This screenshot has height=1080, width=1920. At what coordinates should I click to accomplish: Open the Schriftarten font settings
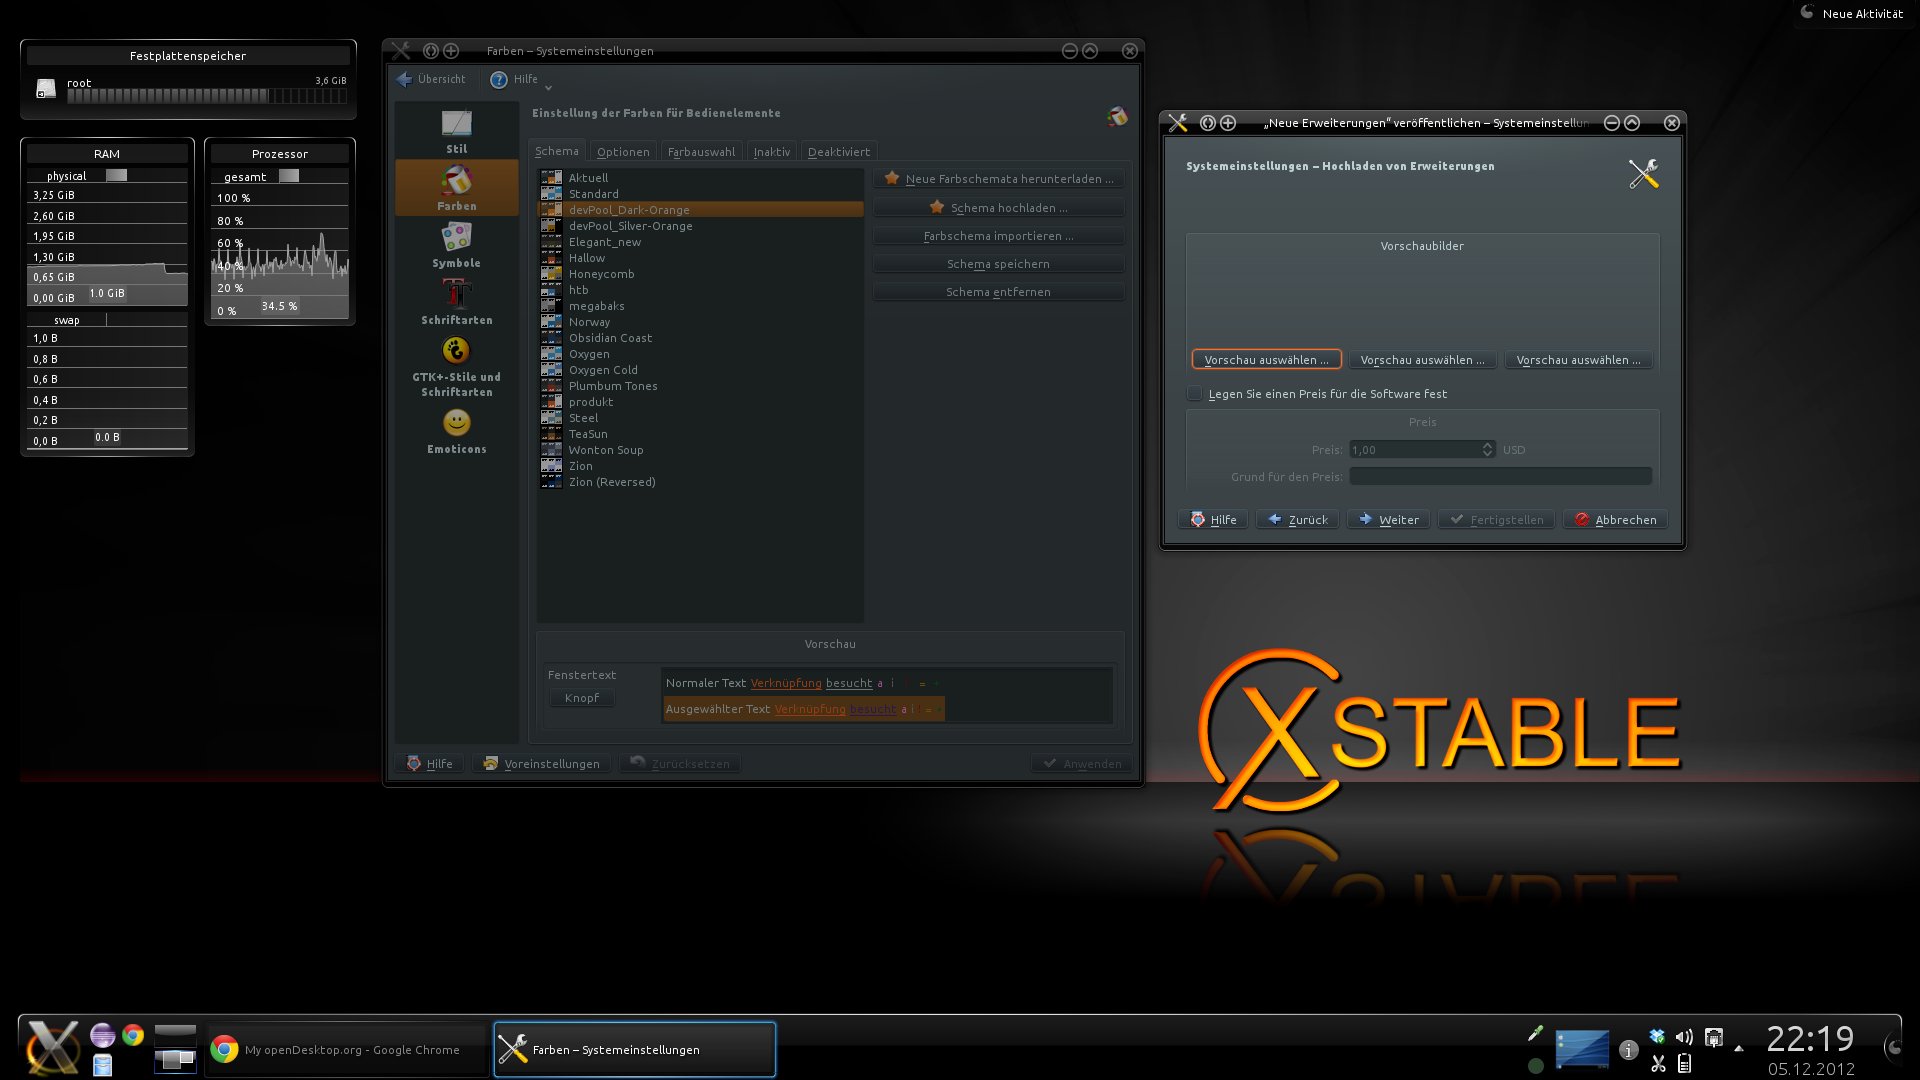click(457, 302)
